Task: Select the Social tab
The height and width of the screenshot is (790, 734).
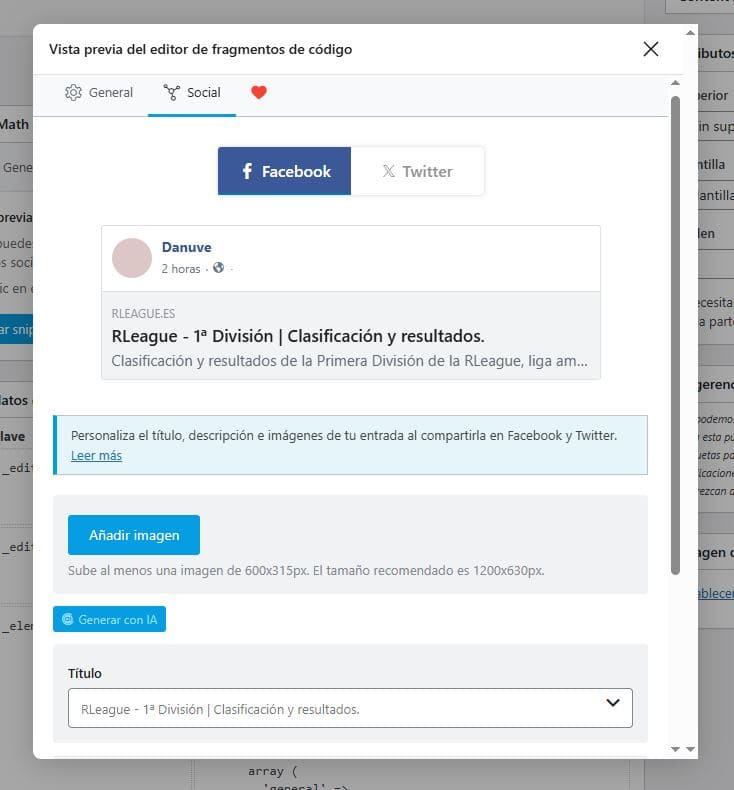Action: (192, 93)
